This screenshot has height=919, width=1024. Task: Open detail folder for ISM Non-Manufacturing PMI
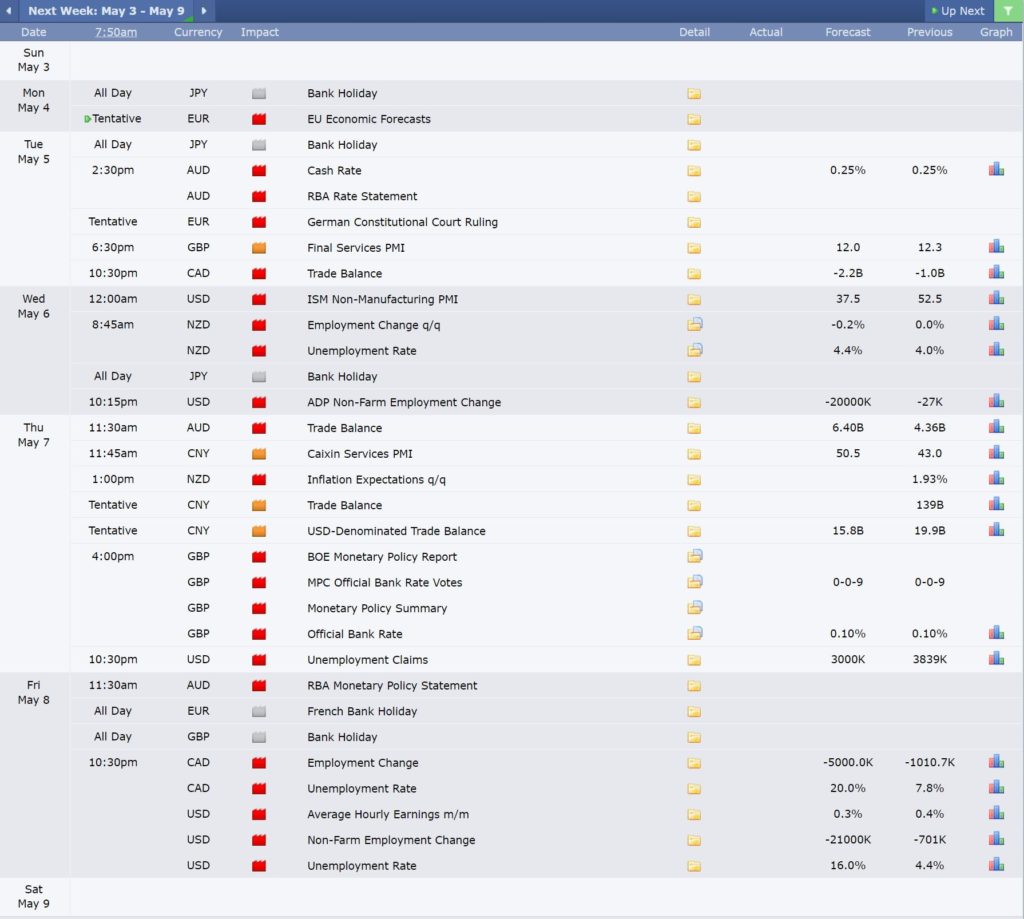coord(694,300)
